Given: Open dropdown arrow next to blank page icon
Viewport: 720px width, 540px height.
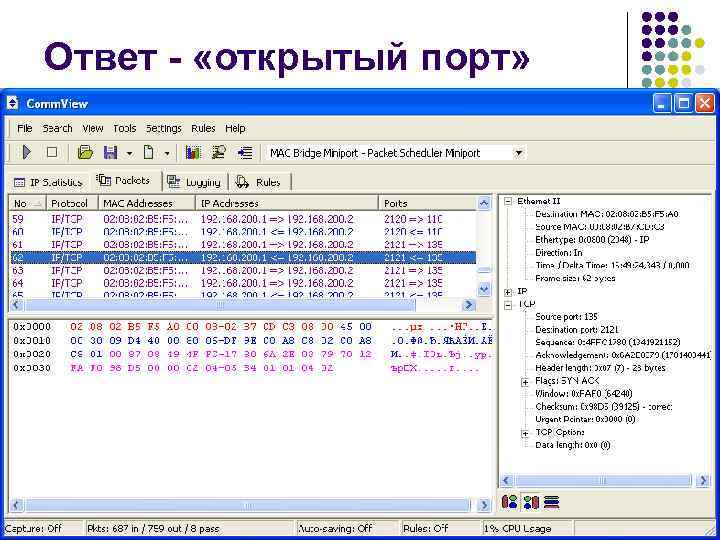Looking at the screenshot, I should tap(167, 153).
